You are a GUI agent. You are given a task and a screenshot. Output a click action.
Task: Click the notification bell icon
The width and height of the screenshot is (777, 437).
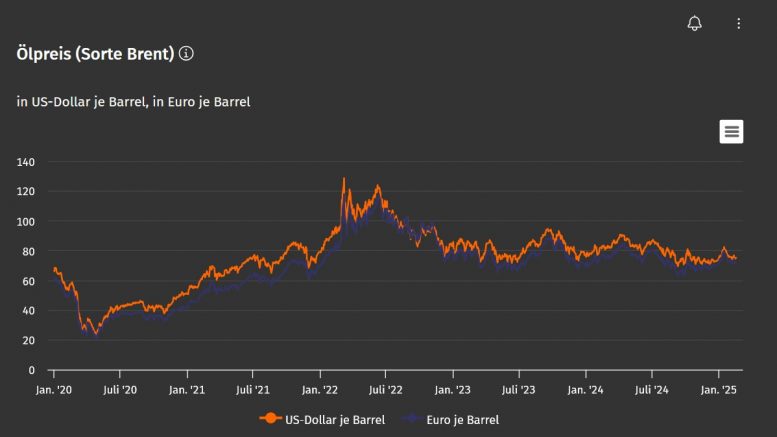point(694,23)
